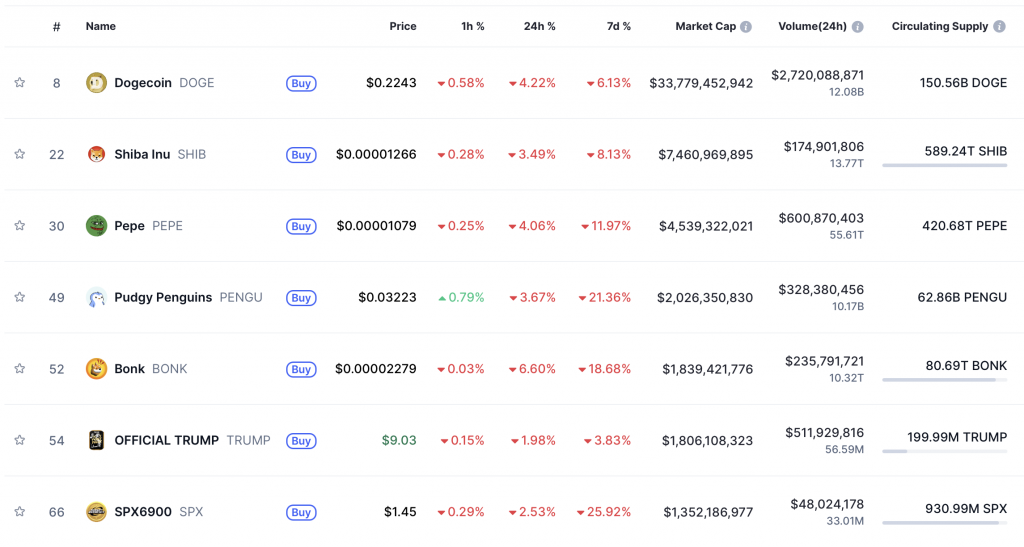
Task: Sort by Market Cap header
Action: click(705, 27)
